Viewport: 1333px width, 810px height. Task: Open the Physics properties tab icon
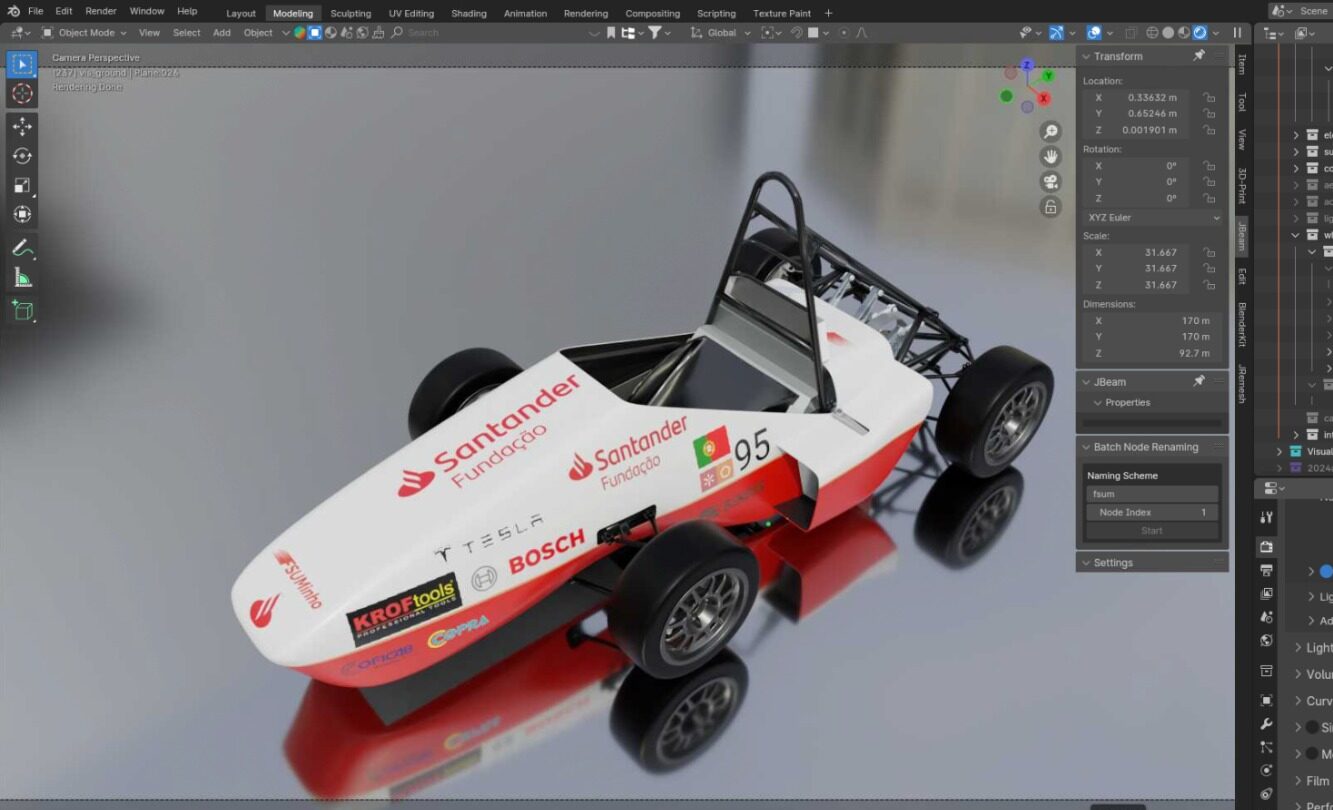(x=1266, y=771)
